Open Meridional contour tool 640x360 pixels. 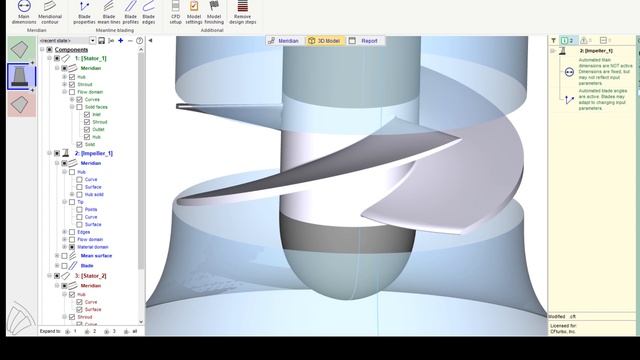coord(50,12)
